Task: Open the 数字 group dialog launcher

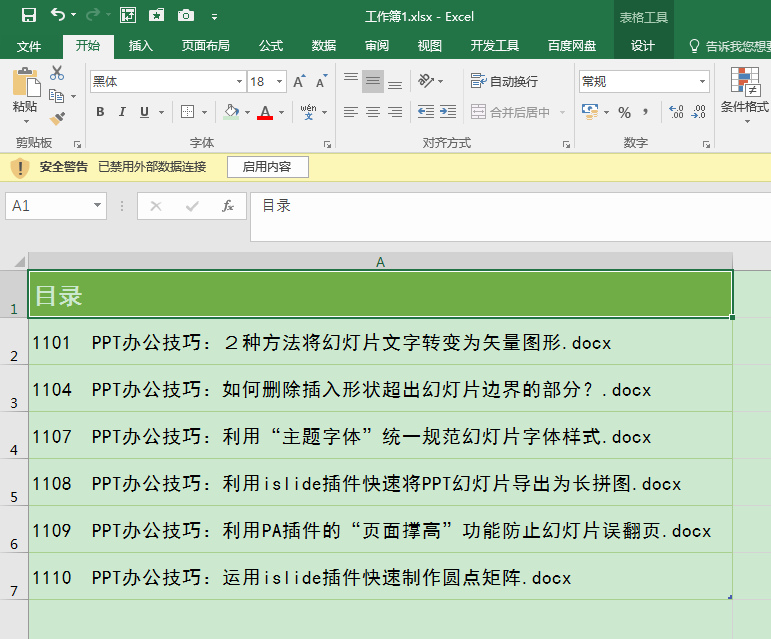Action: point(706,144)
